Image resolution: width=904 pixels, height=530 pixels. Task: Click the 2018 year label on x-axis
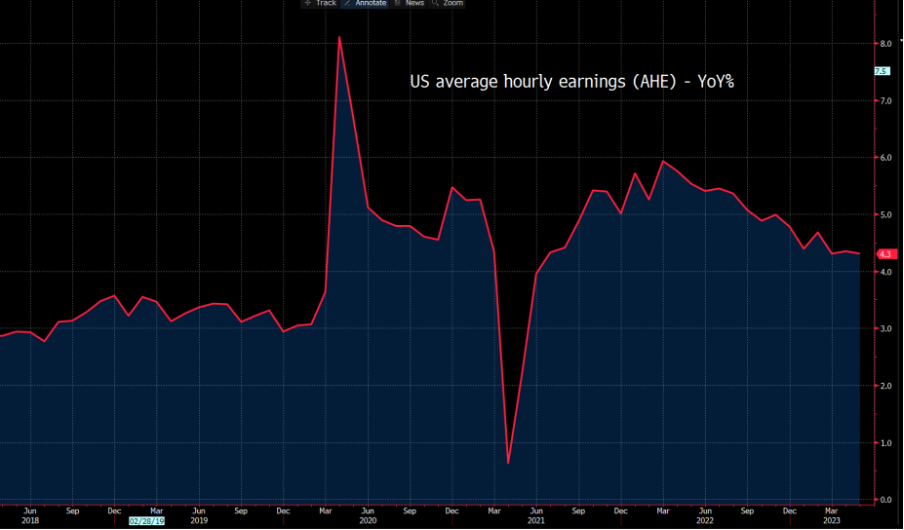point(30,521)
